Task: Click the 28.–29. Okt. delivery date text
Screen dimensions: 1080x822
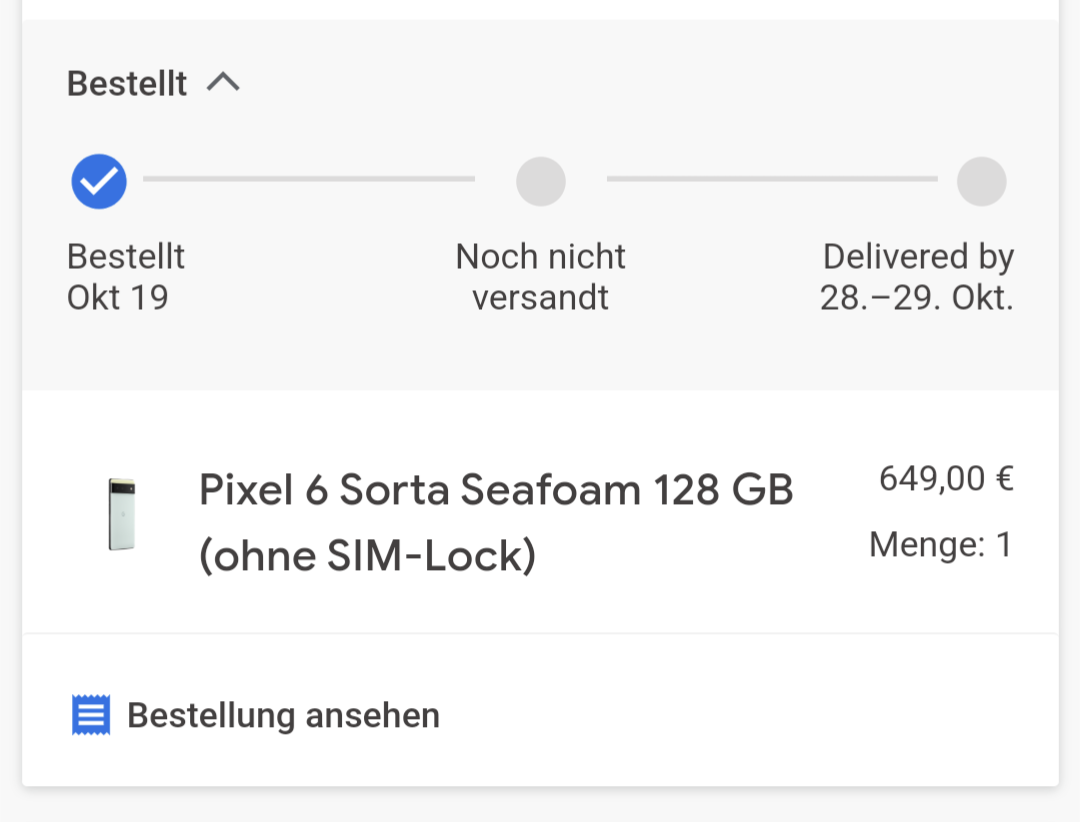Action: 917,298
